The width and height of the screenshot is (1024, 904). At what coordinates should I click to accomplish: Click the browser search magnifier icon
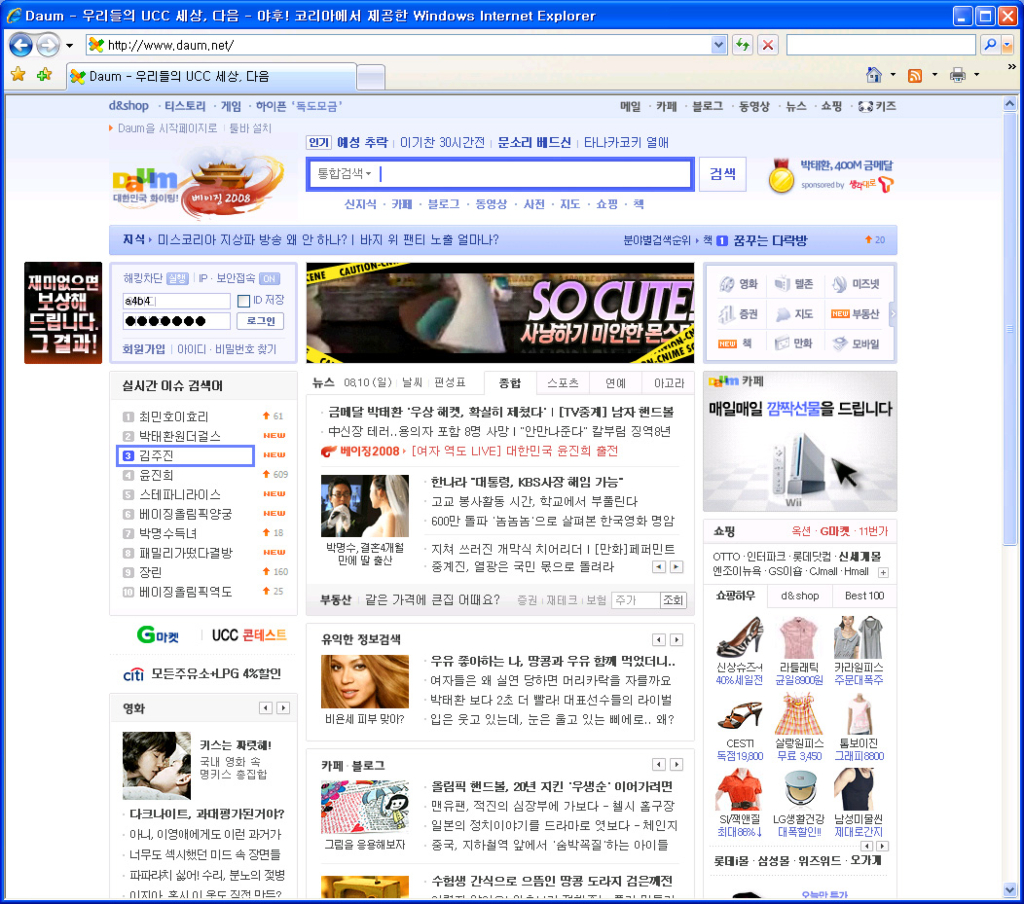point(990,44)
